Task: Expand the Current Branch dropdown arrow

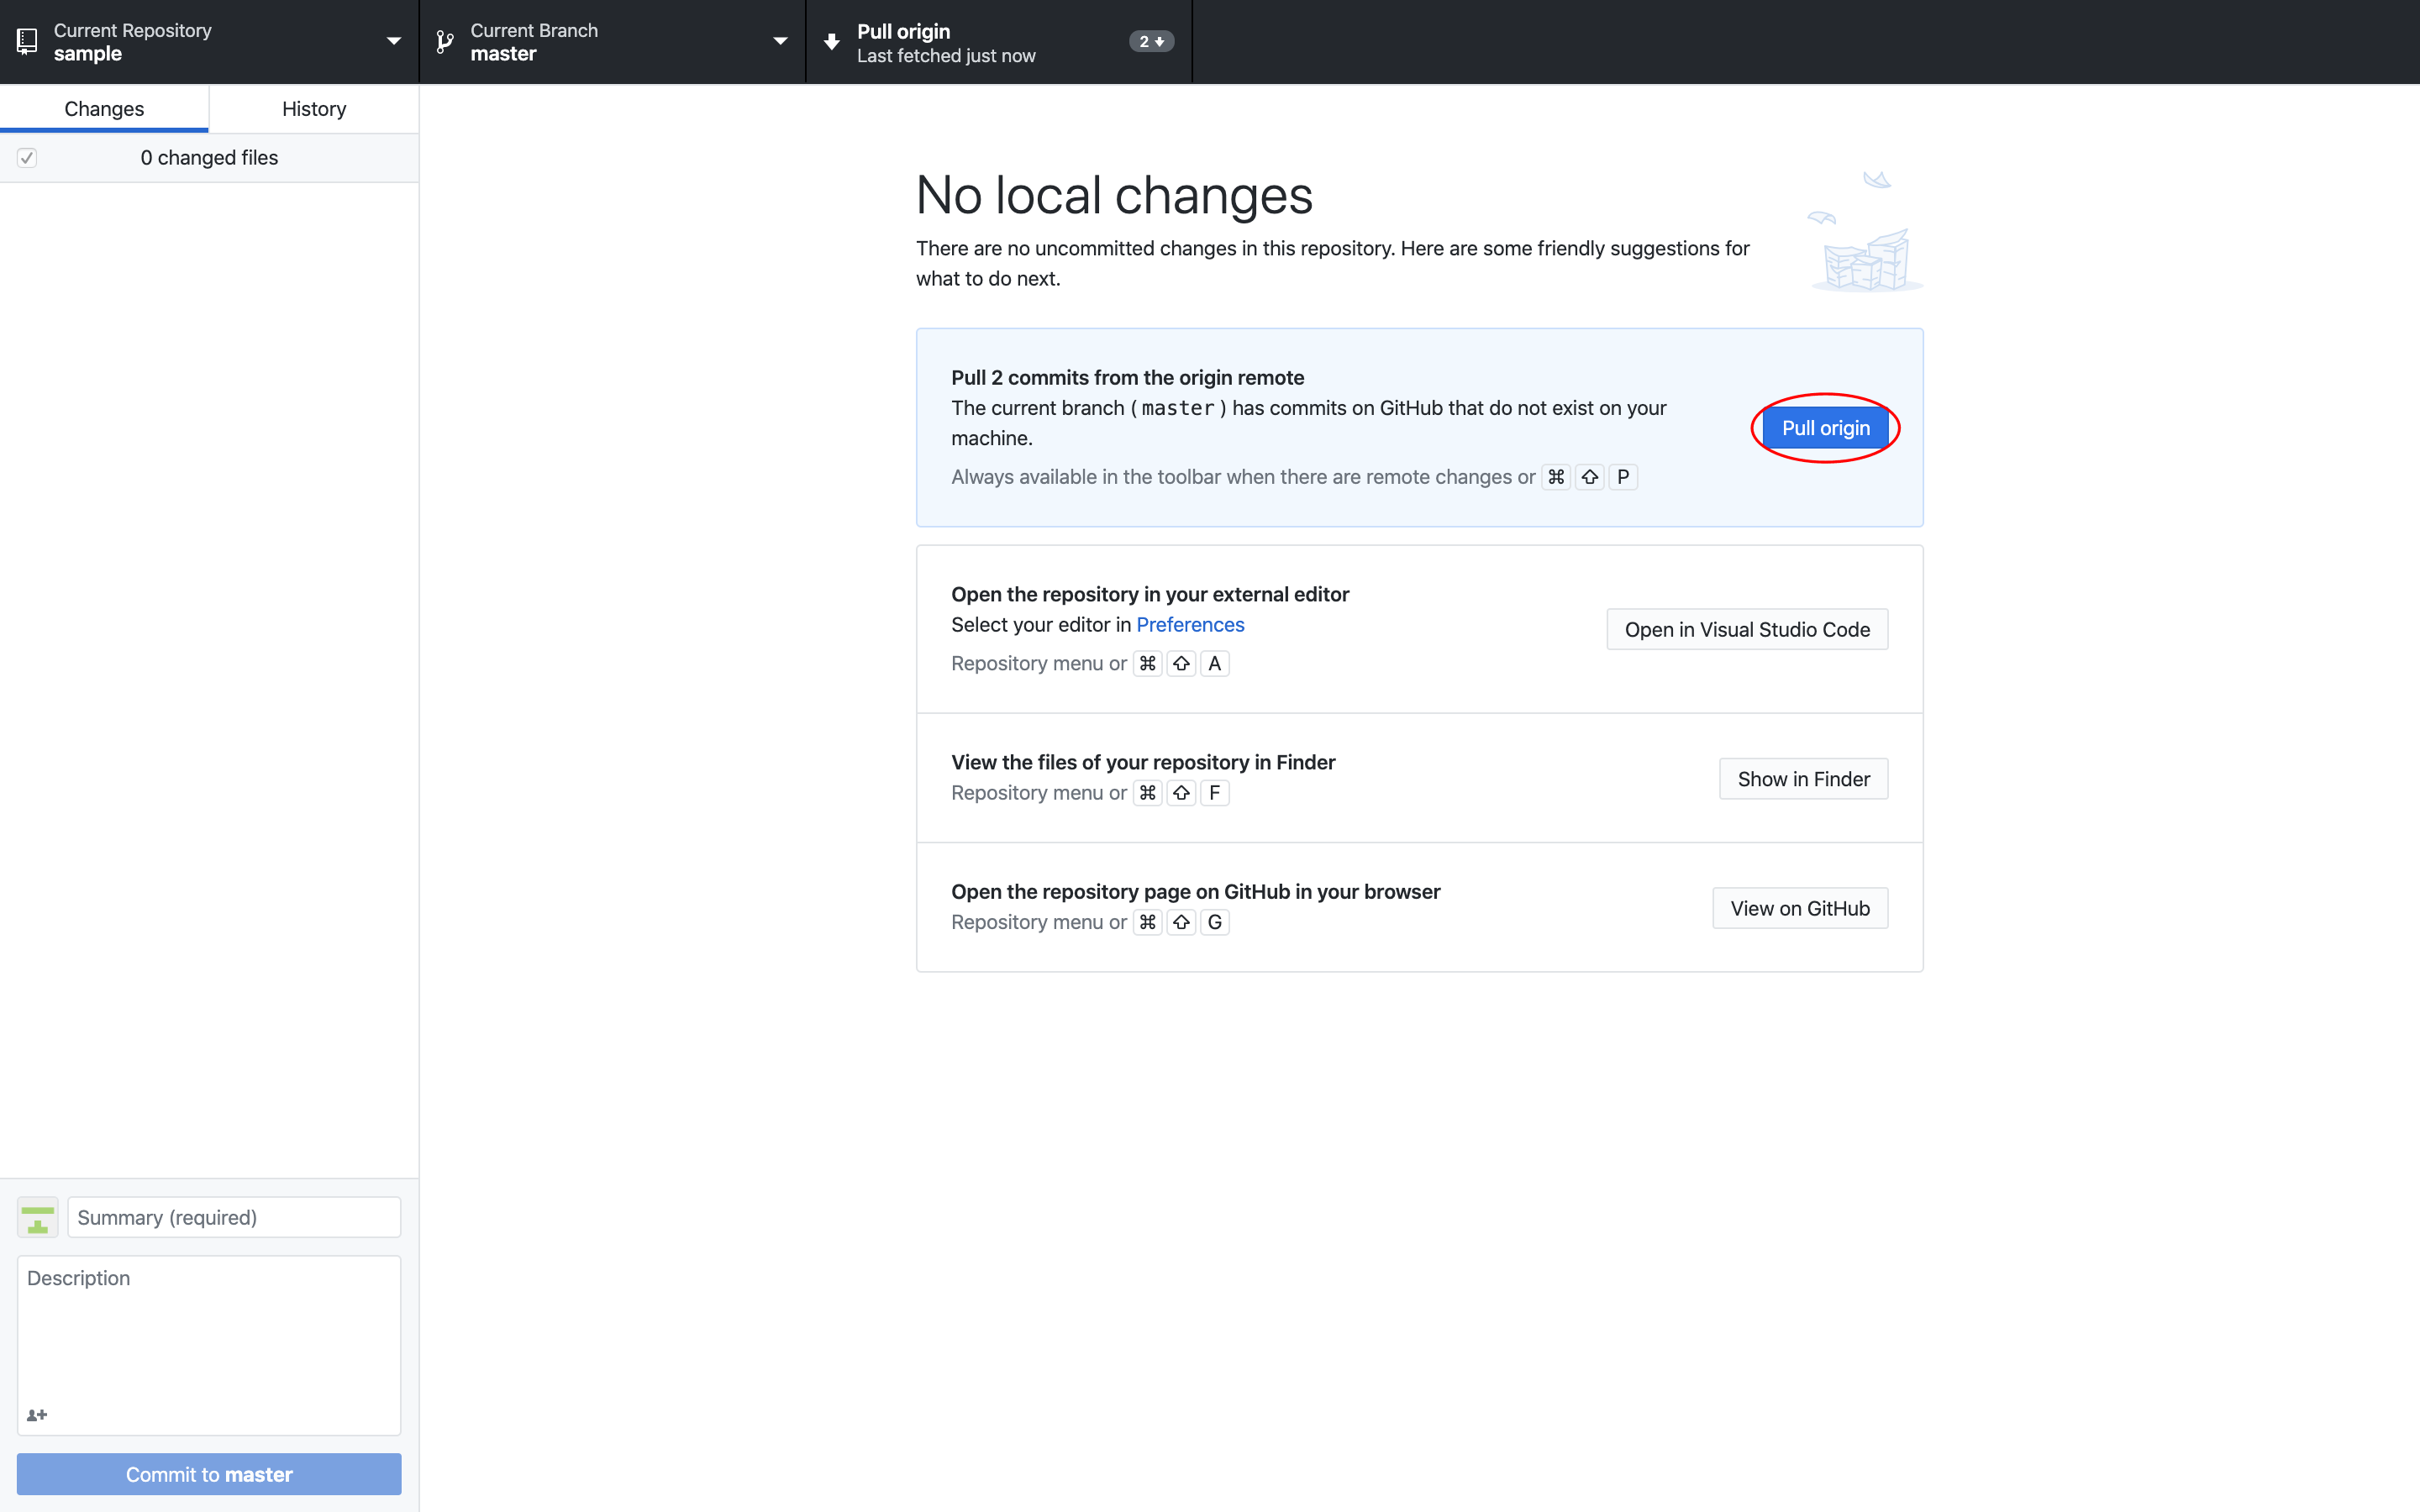Action: [780, 41]
